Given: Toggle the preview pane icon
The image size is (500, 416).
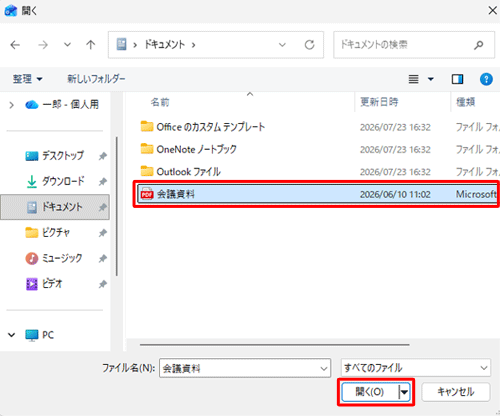Looking at the screenshot, I should 457,79.
